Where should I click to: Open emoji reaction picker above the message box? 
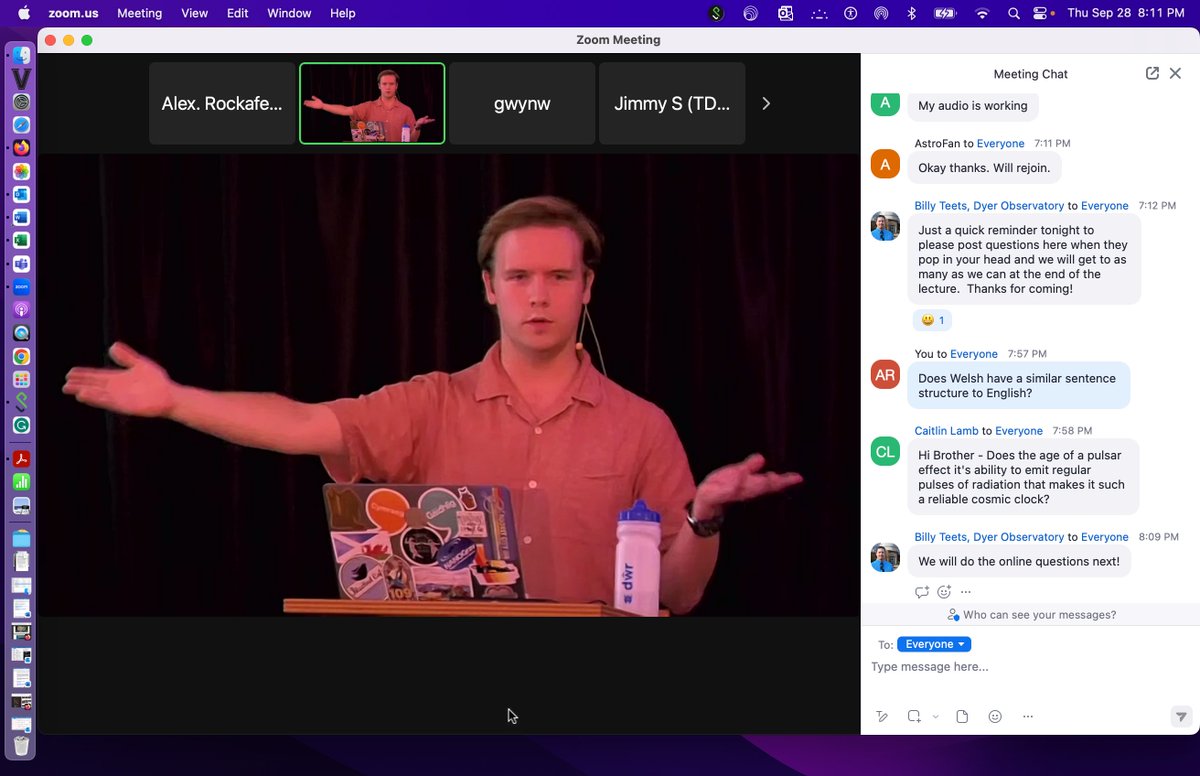tap(943, 591)
